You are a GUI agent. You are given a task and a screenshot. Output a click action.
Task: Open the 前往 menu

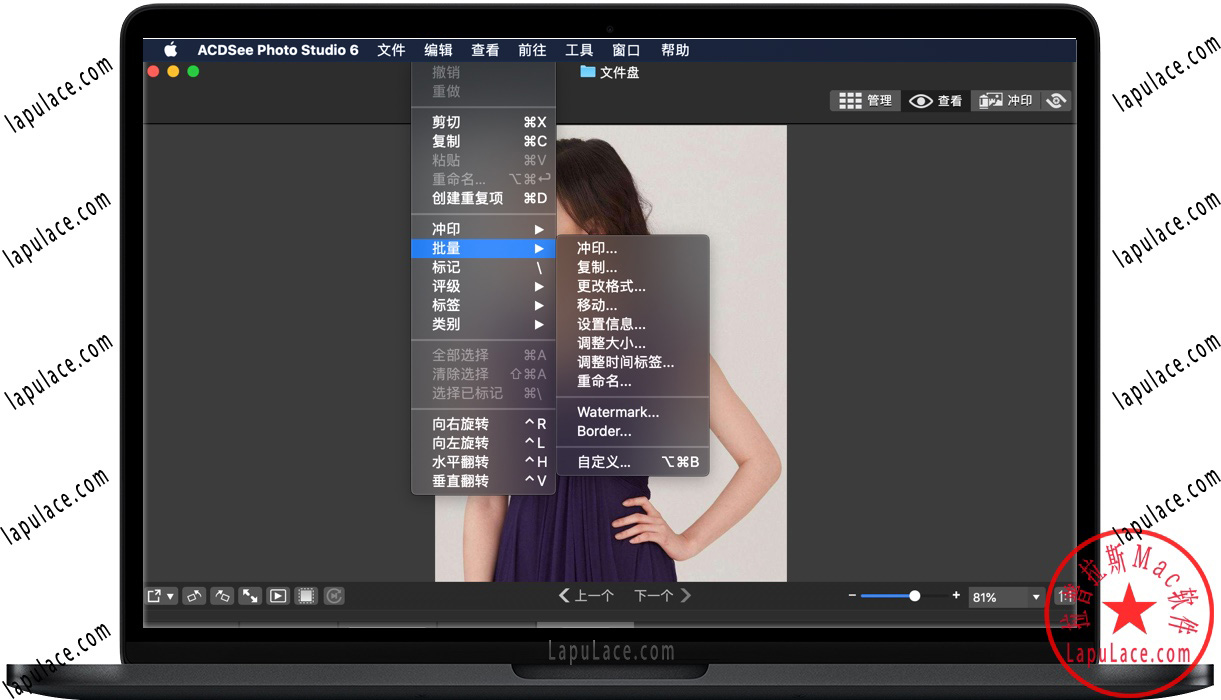point(532,50)
